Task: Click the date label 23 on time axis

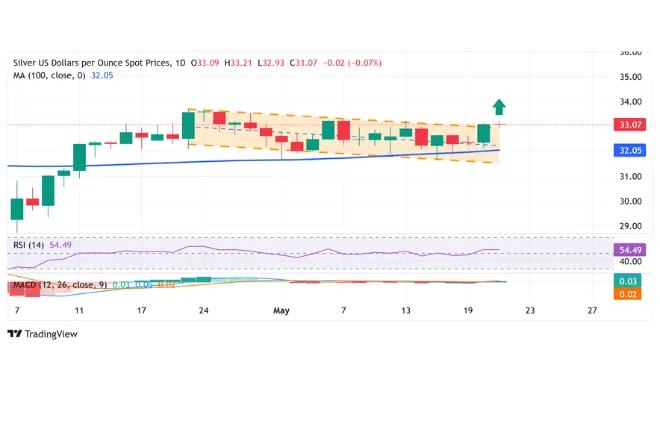Action: coord(530,311)
